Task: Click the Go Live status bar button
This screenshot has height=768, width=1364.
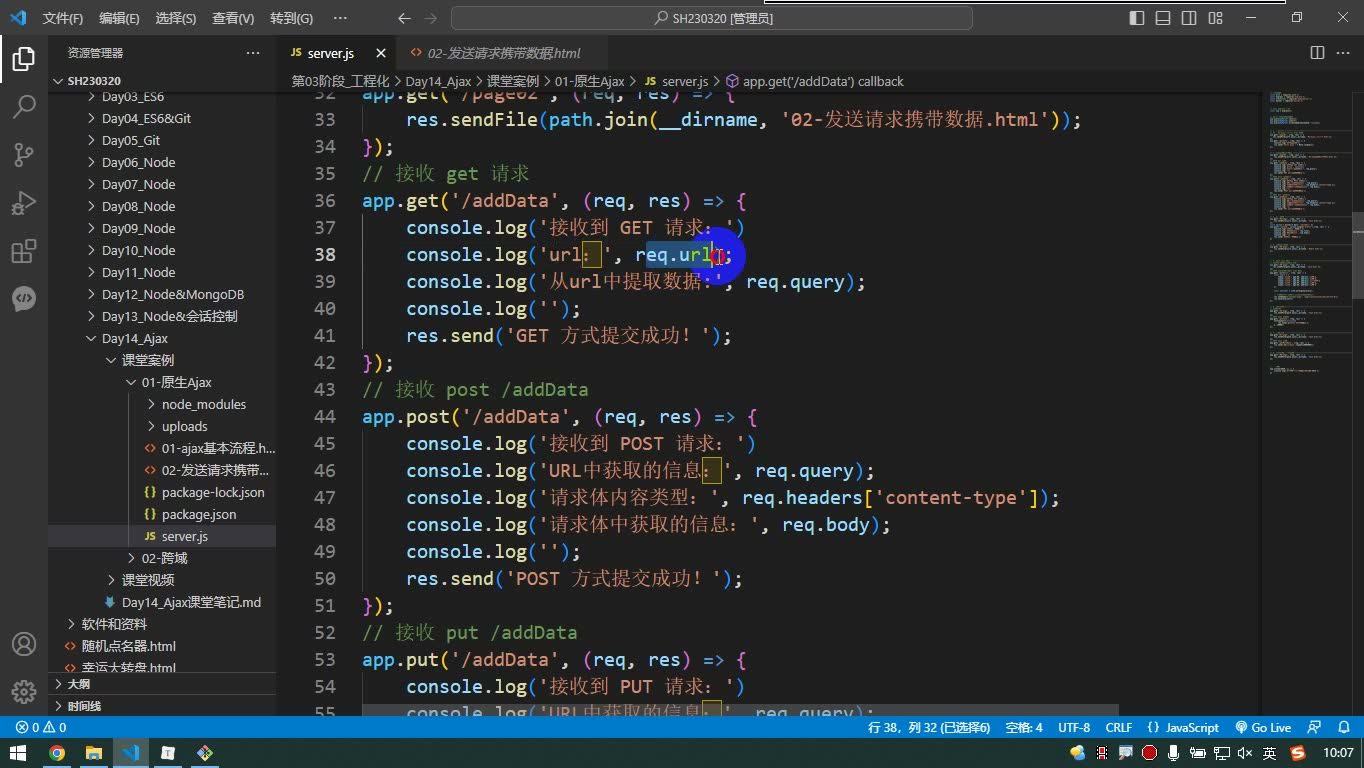Action: coord(1263,728)
